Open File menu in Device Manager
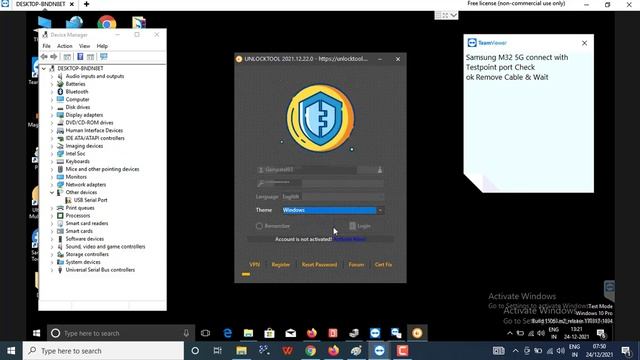640x360 pixels. pyautogui.click(x=47, y=46)
